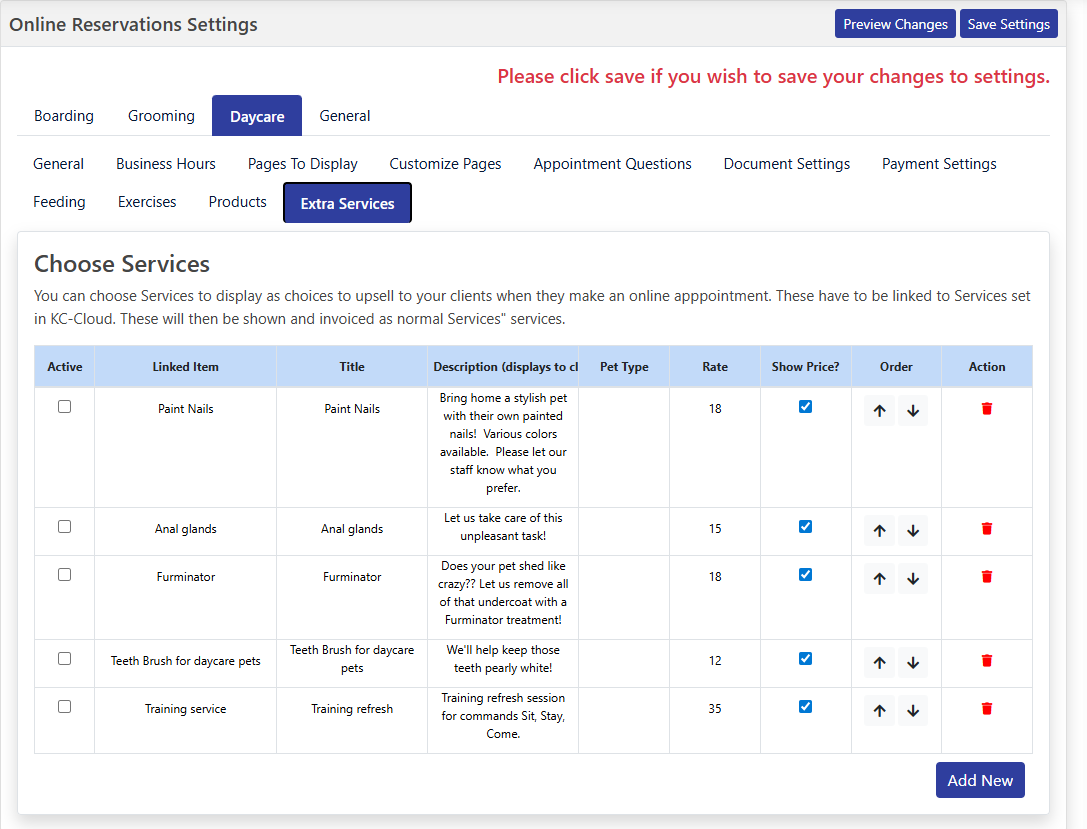
Task: Move Anal glands row up
Action: (x=879, y=530)
